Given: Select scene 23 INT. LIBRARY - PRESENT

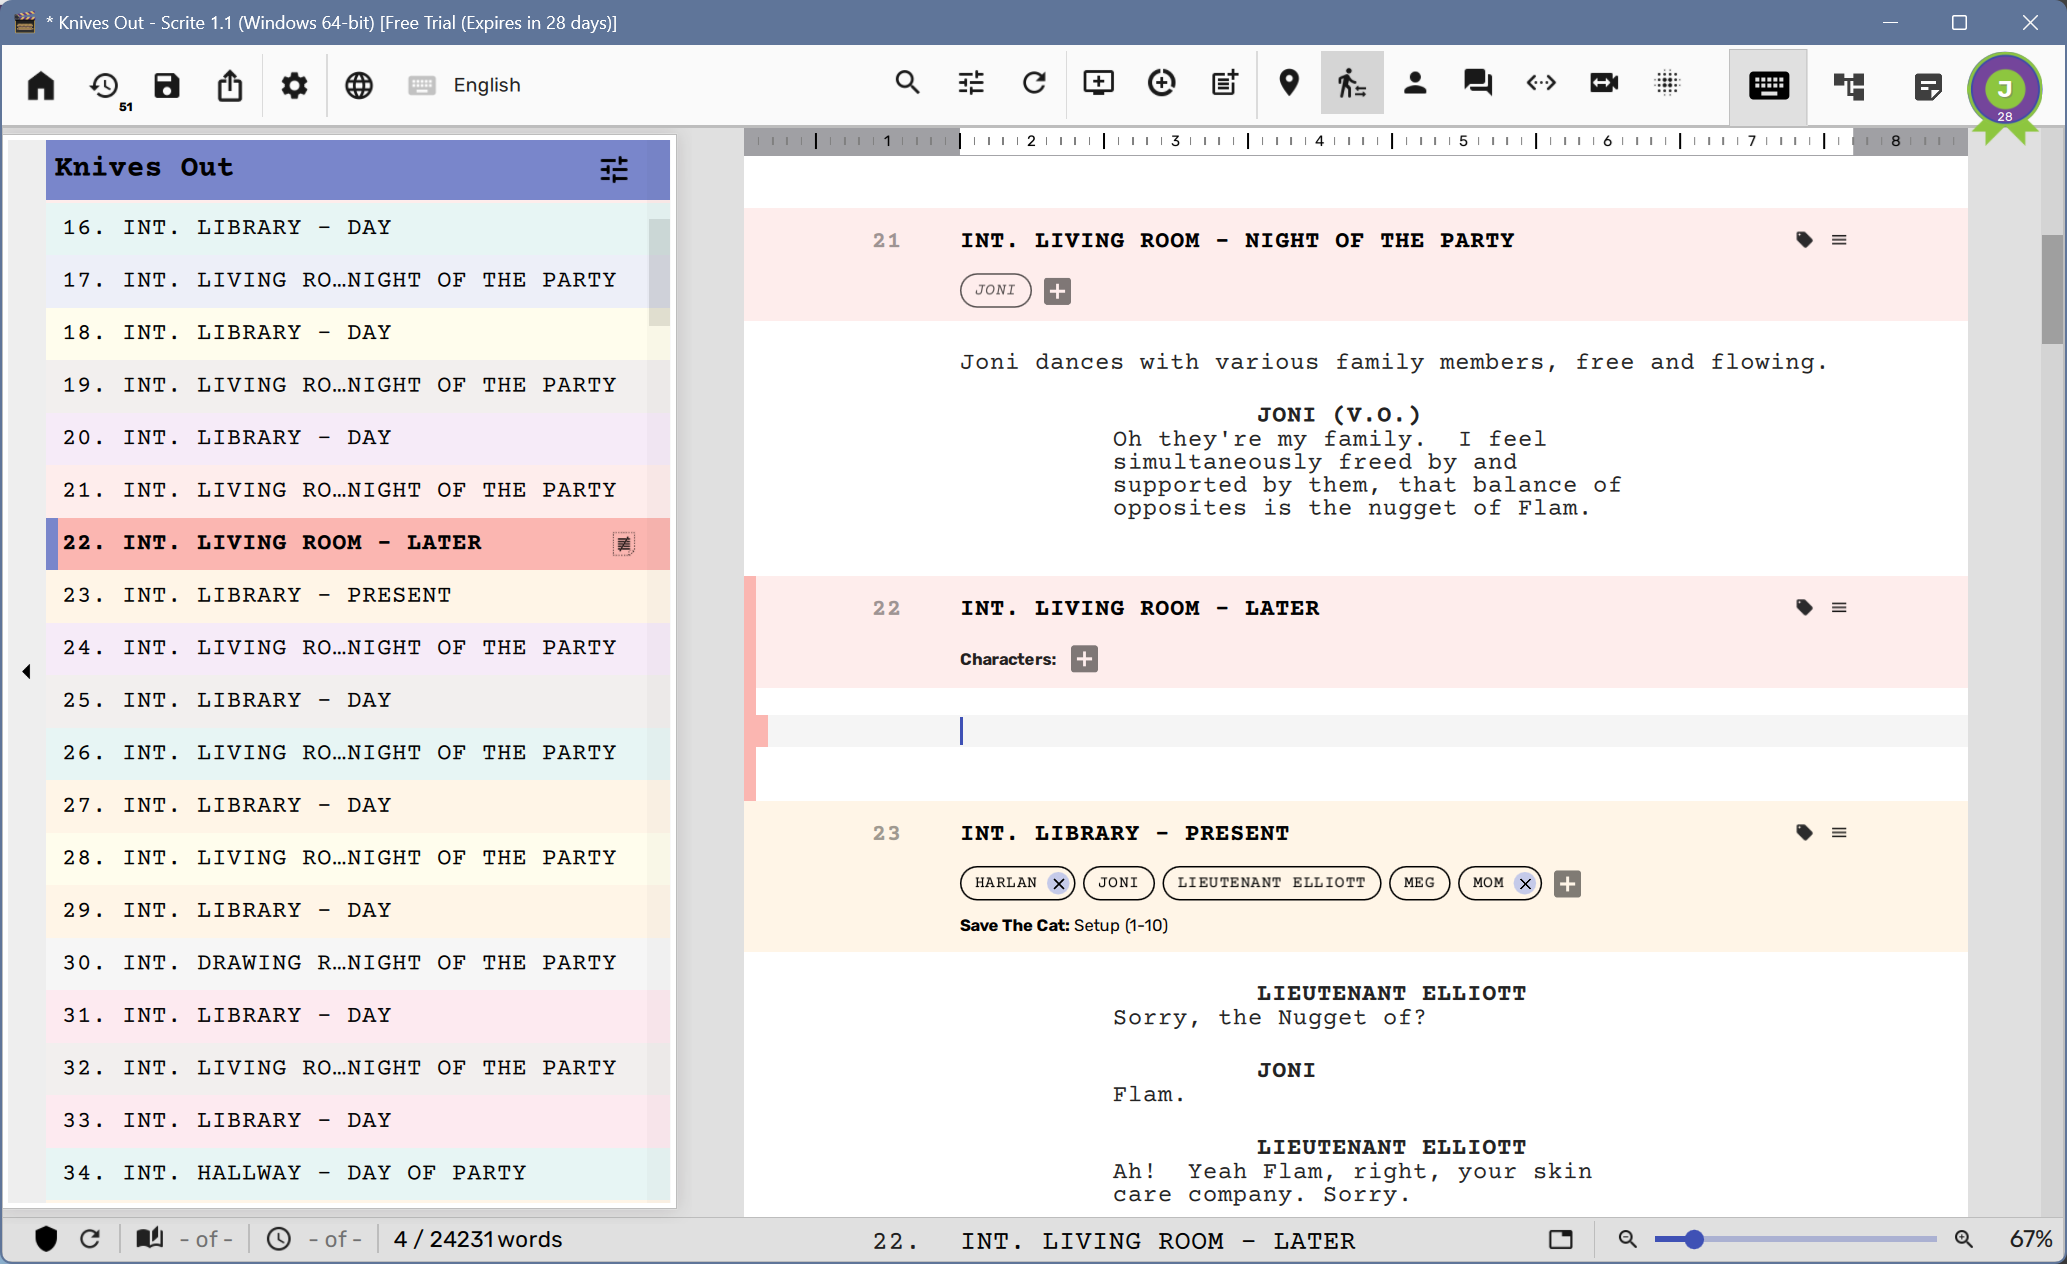Looking at the screenshot, I should (286, 595).
